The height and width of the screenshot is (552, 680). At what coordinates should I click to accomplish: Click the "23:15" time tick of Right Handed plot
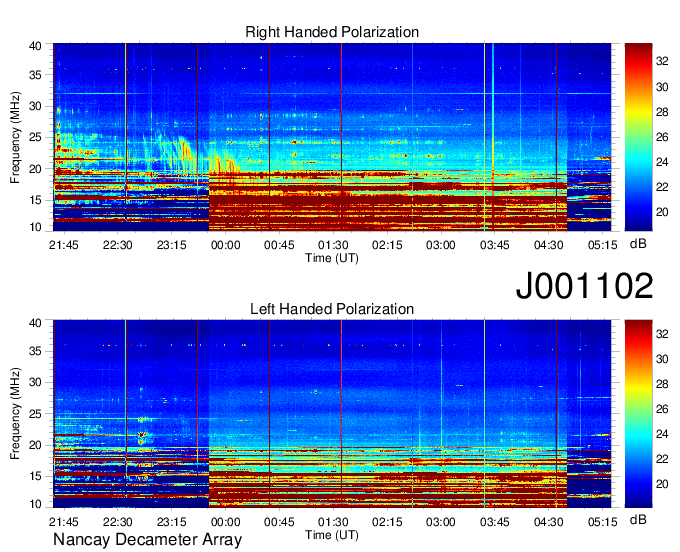click(x=172, y=245)
